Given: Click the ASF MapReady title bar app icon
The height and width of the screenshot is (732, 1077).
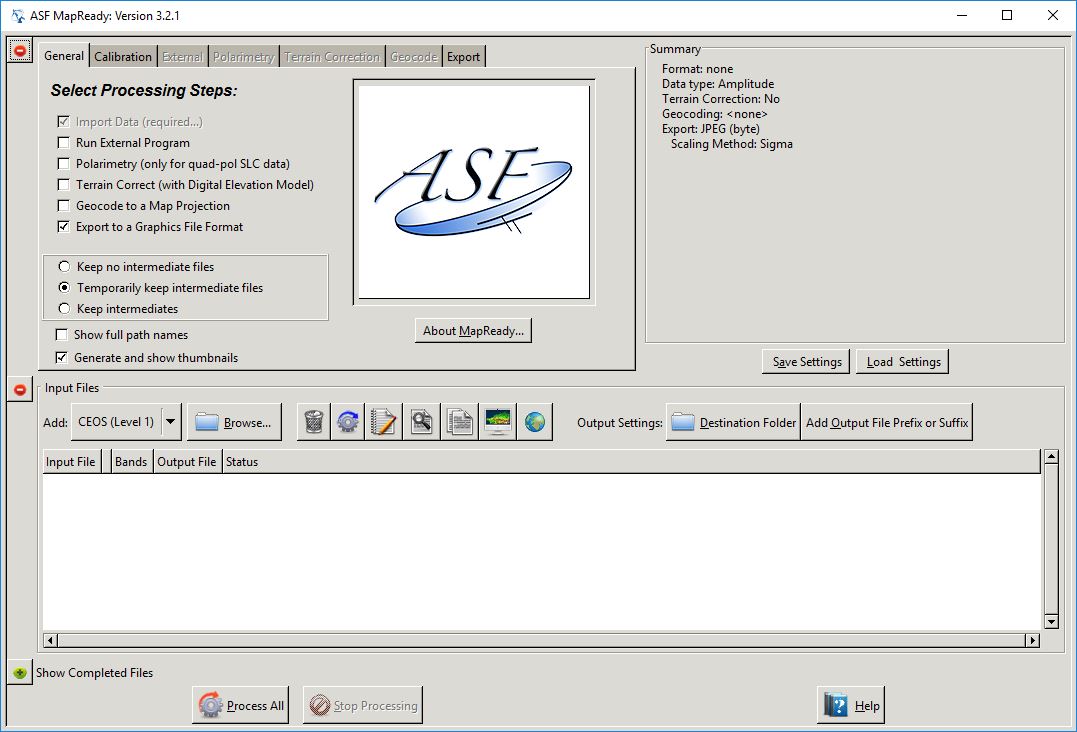Looking at the screenshot, I should coord(18,15).
